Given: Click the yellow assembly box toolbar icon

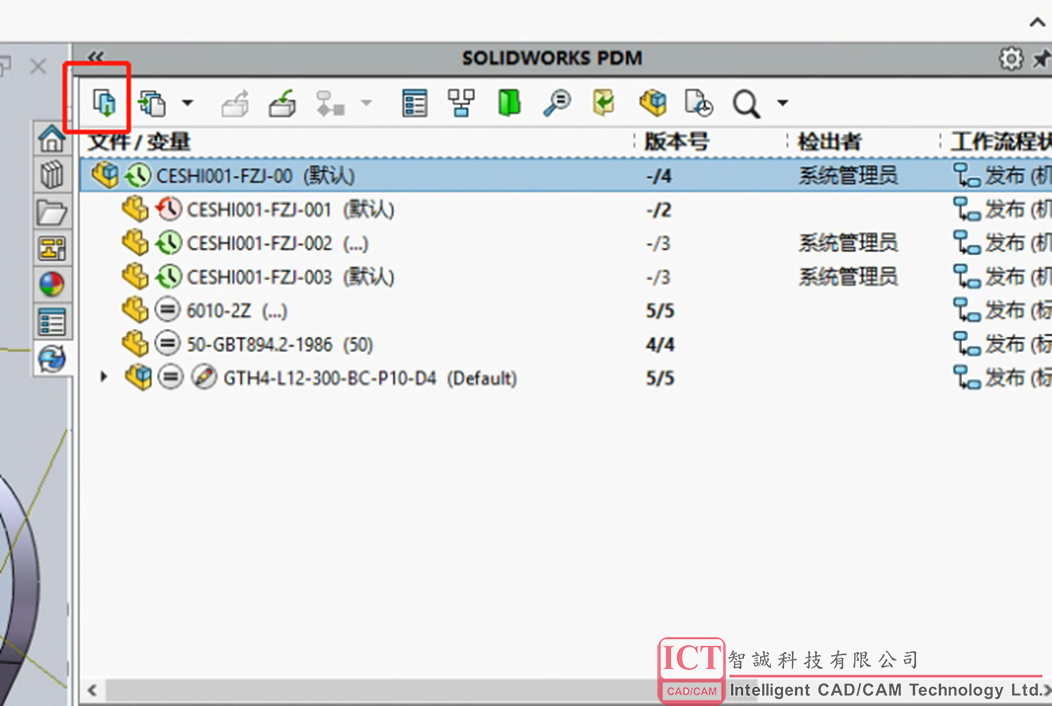Looking at the screenshot, I should tap(652, 103).
